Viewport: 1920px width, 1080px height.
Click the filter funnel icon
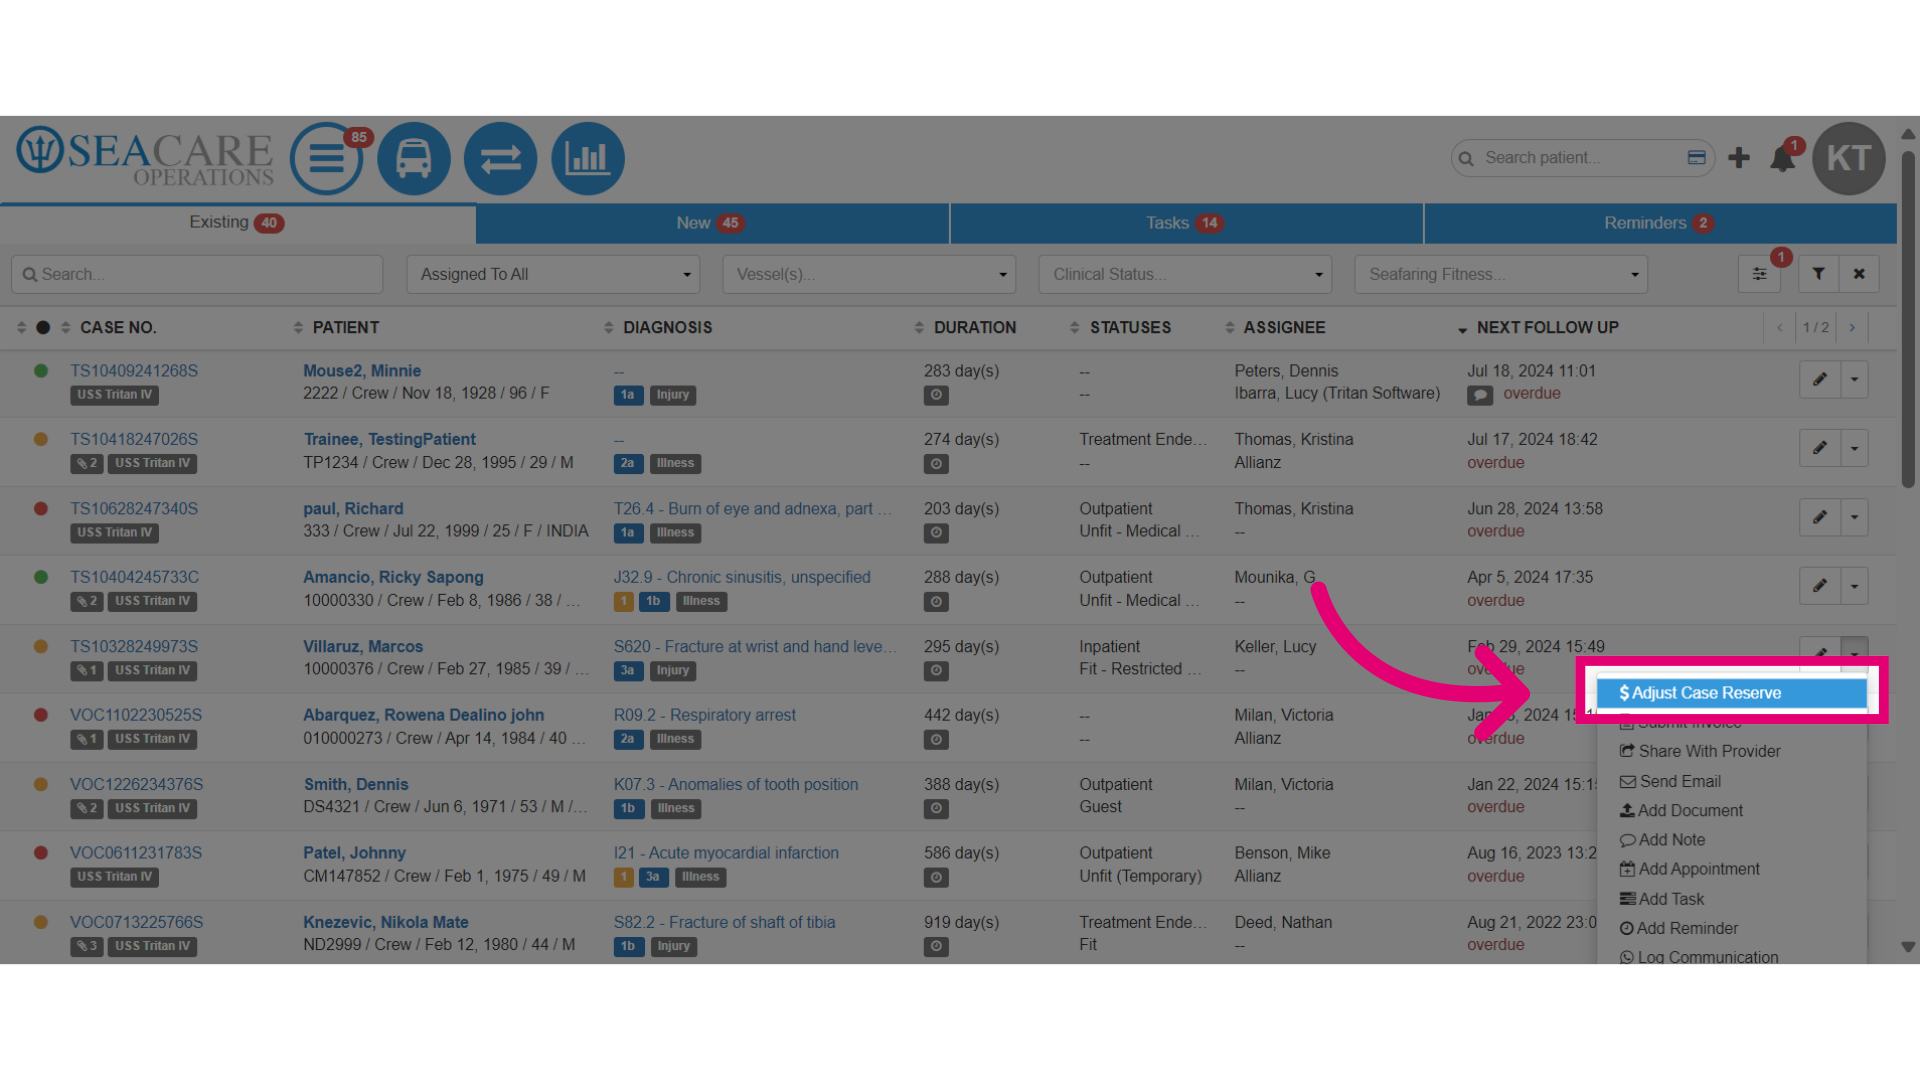pyautogui.click(x=1818, y=274)
